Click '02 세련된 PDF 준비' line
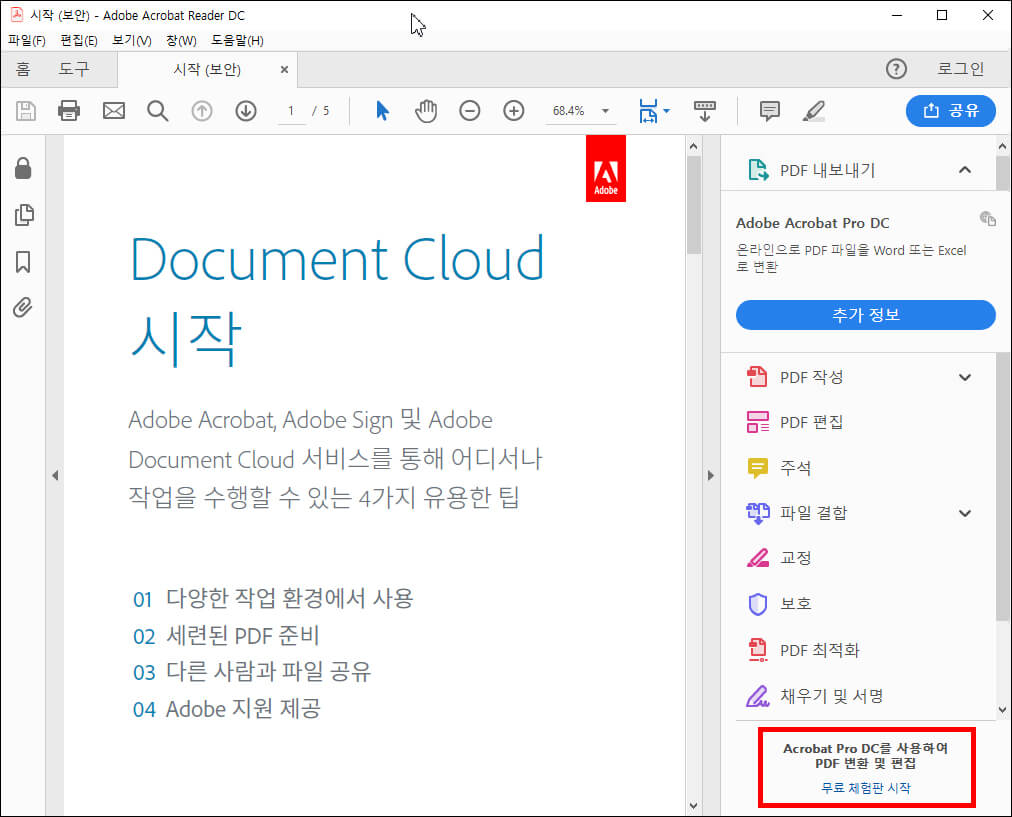The height and width of the screenshot is (817, 1012). click(x=226, y=636)
